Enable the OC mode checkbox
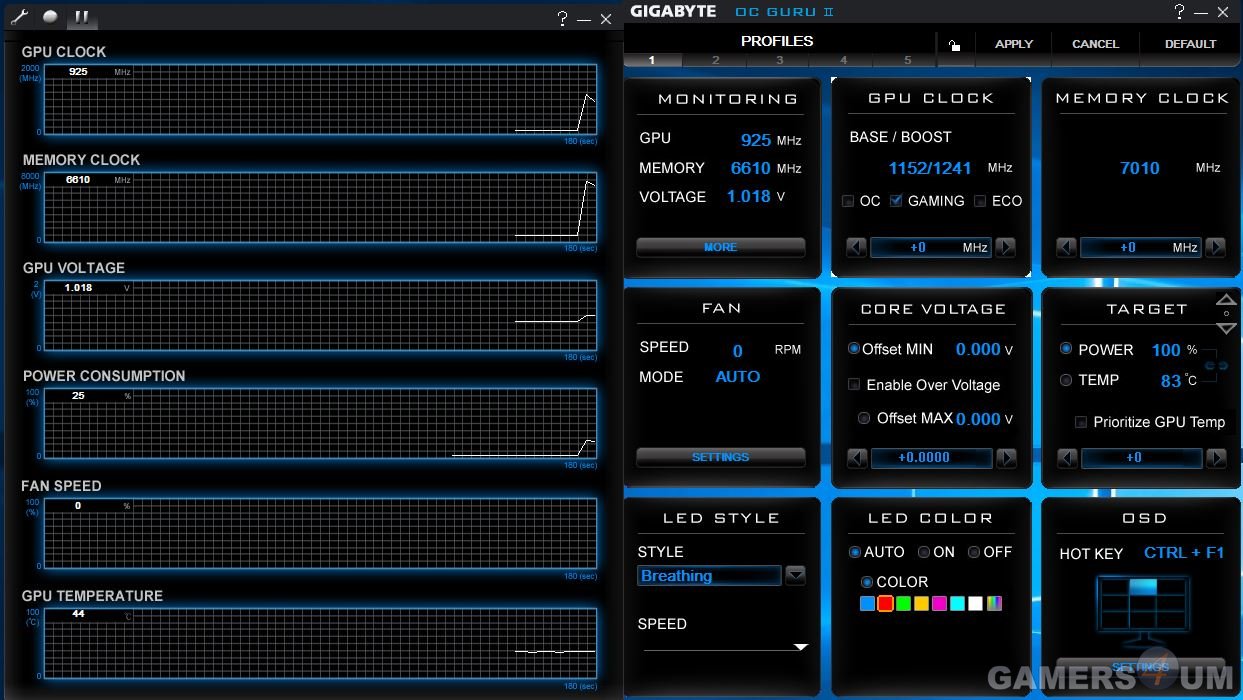The image size is (1243, 700). tap(848, 201)
